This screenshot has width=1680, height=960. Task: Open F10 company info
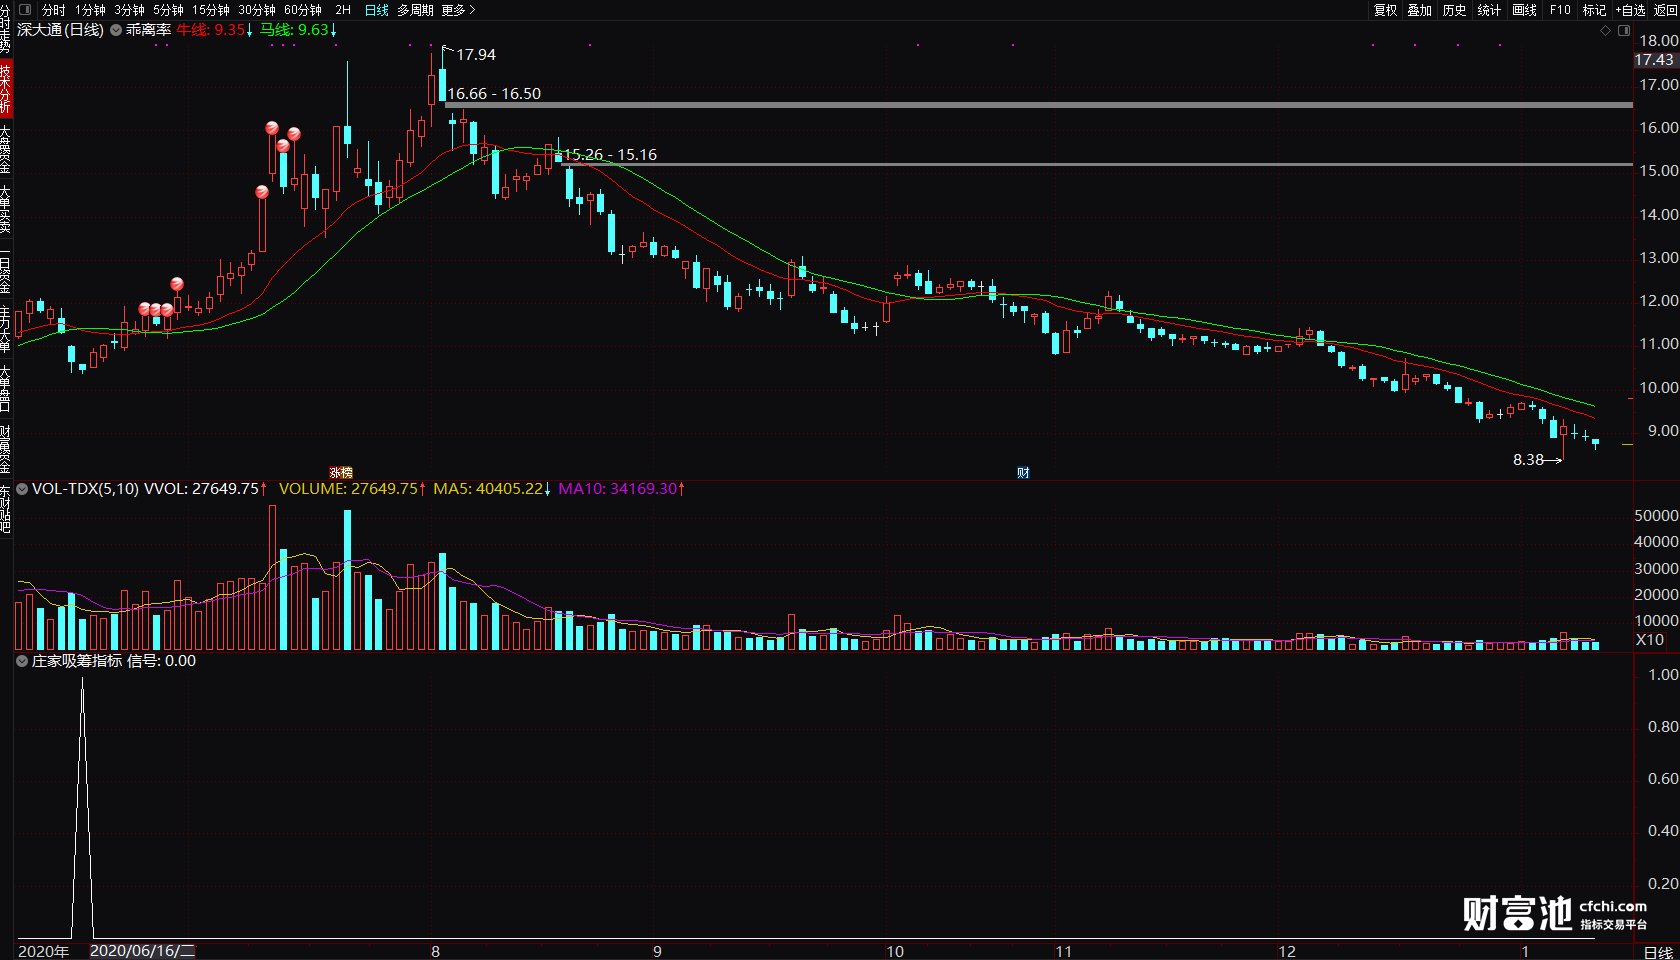[1560, 10]
